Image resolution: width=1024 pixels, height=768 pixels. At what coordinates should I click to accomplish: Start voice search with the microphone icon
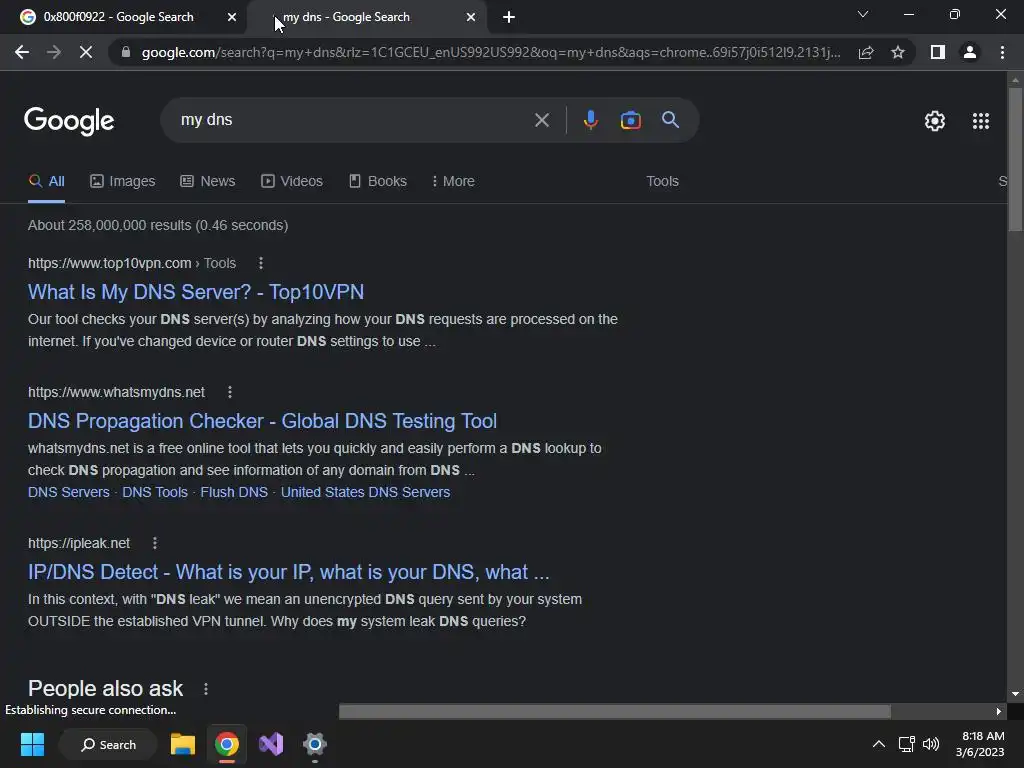tap(590, 120)
